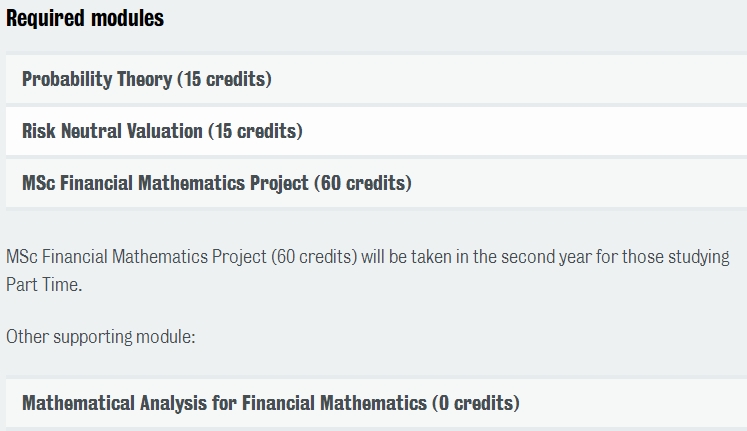Screen dimensions: 747x431
Task: Click the word Neutral in second module title
Action: point(91,131)
